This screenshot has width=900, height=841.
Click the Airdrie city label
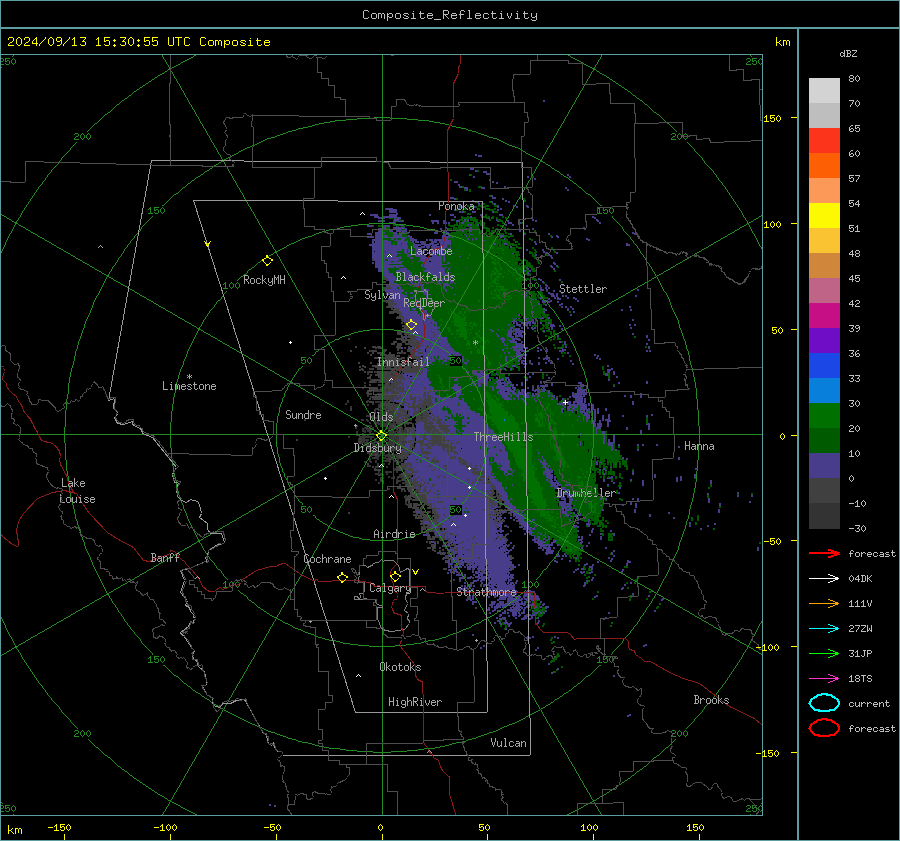tap(394, 534)
